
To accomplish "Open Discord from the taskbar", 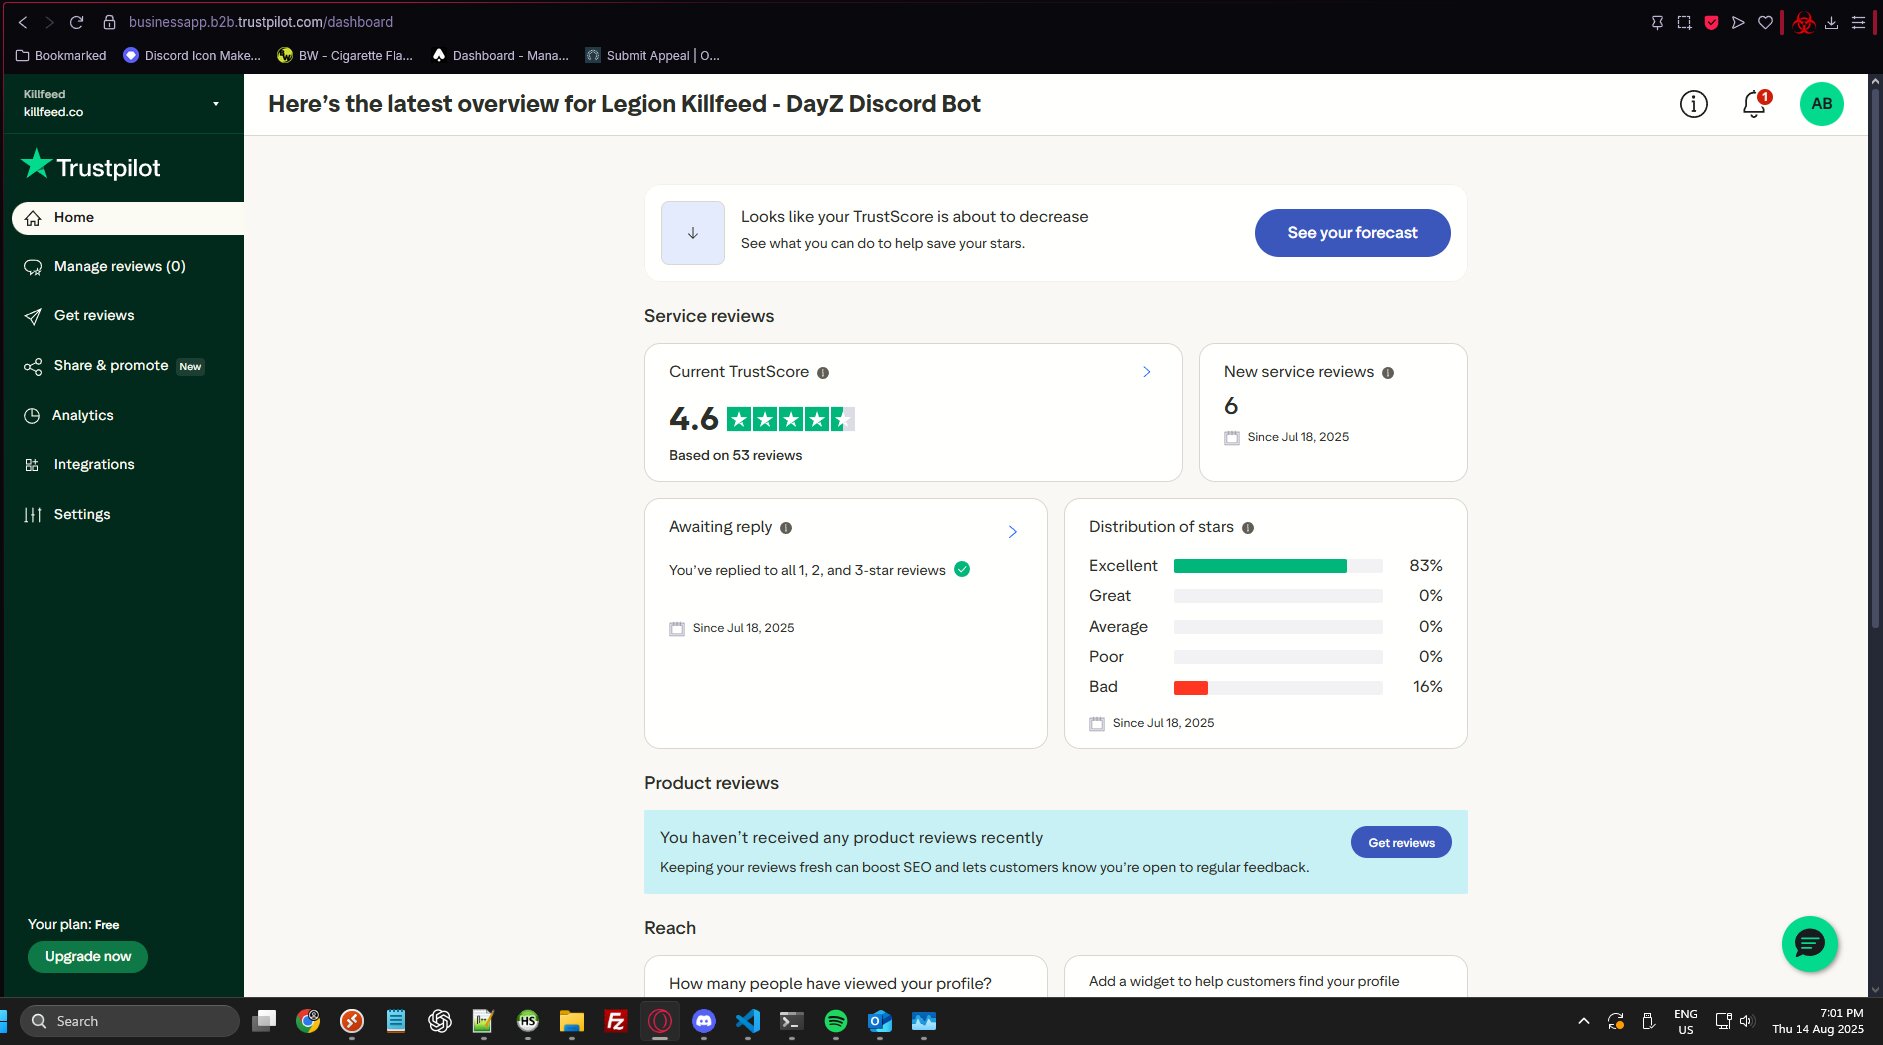I will tap(704, 1021).
